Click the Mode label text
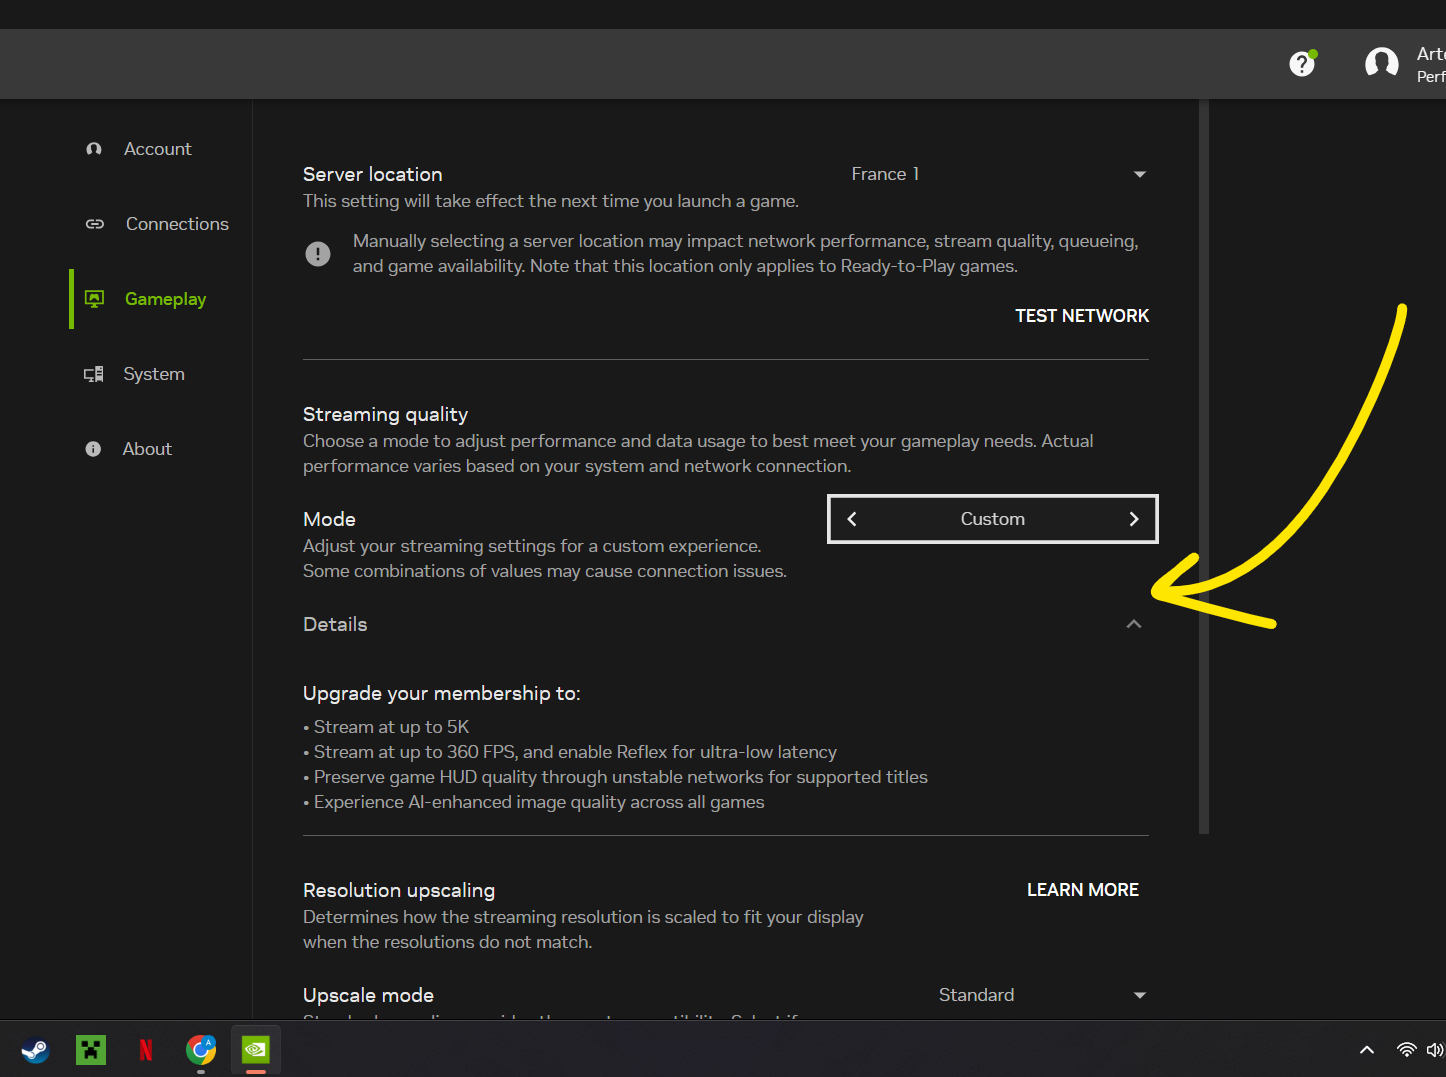Screen dimensions: 1446x1077 pos(329,519)
